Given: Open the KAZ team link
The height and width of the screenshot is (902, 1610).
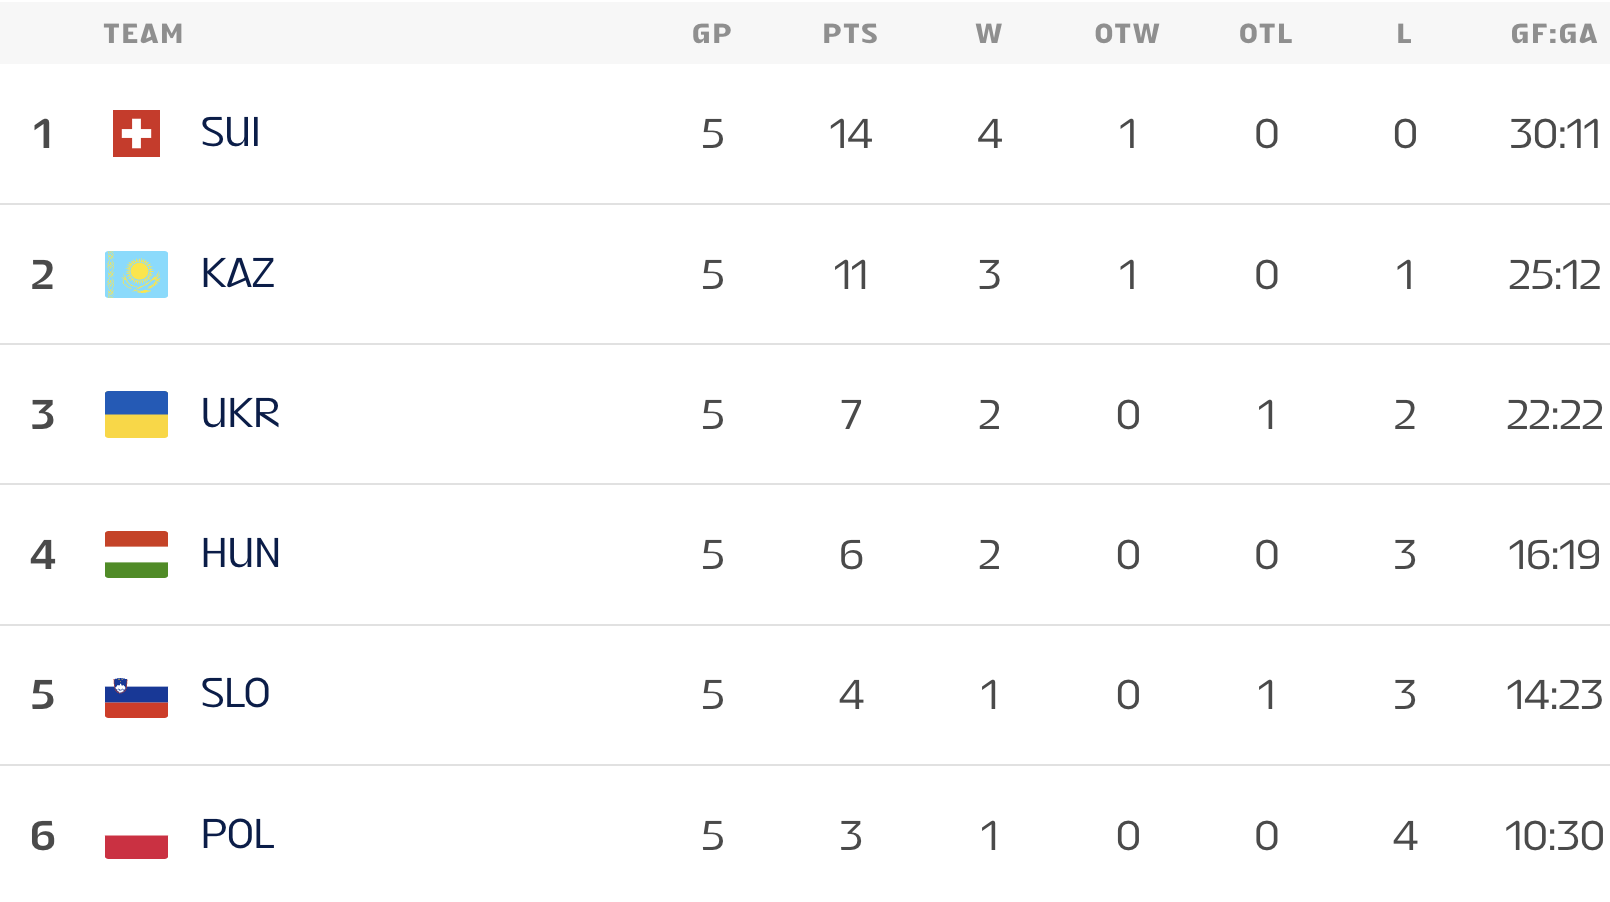Looking at the screenshot, I should (x=237, y=274).
